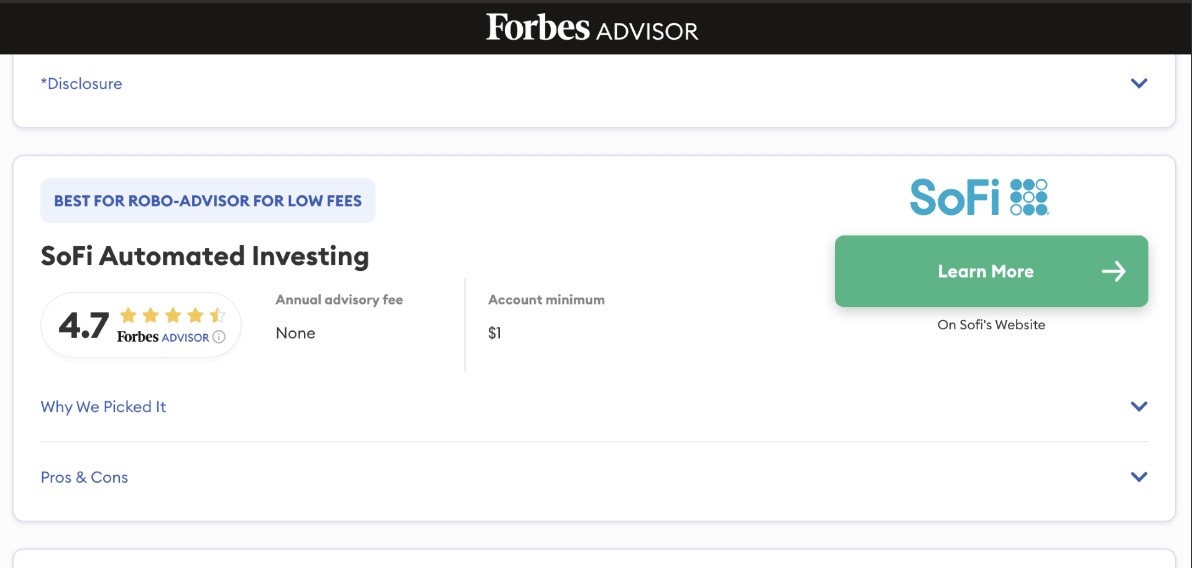The image size is (1192, 568).
Task: Expand the Disclosure chevron arrow
Action: click(1138, 83)
